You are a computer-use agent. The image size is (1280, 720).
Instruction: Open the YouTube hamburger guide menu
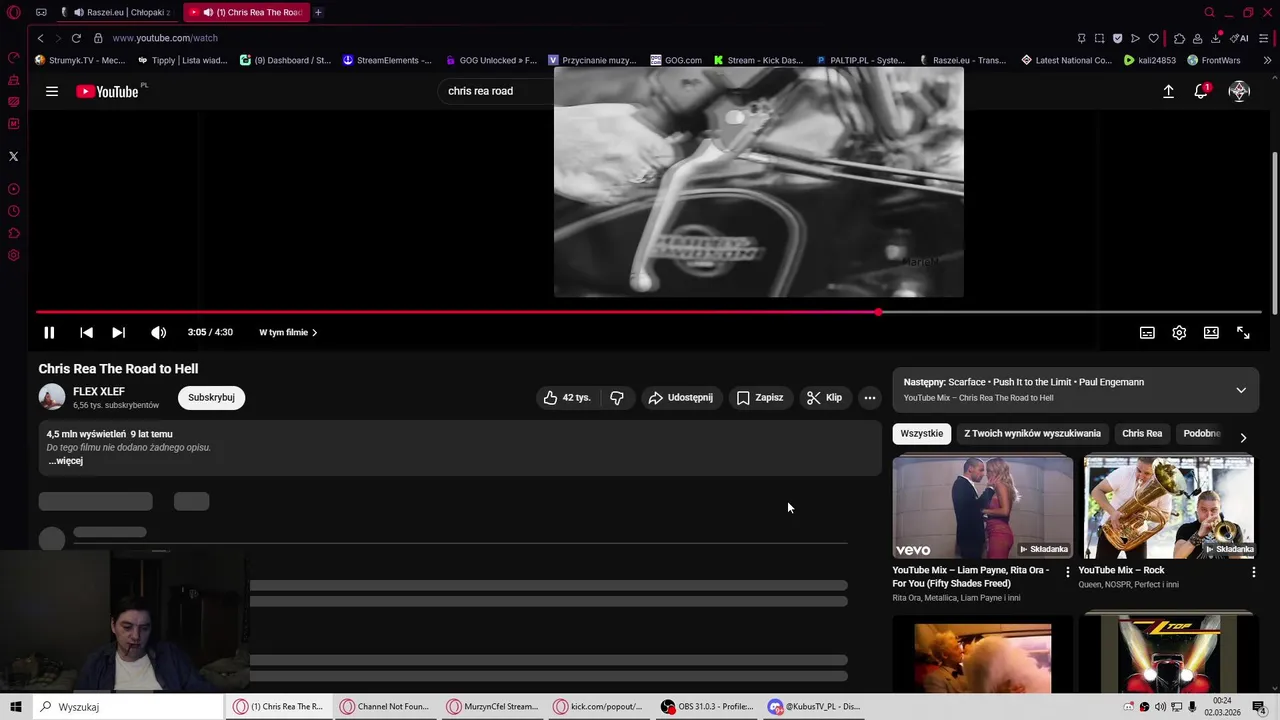(52, 91)
